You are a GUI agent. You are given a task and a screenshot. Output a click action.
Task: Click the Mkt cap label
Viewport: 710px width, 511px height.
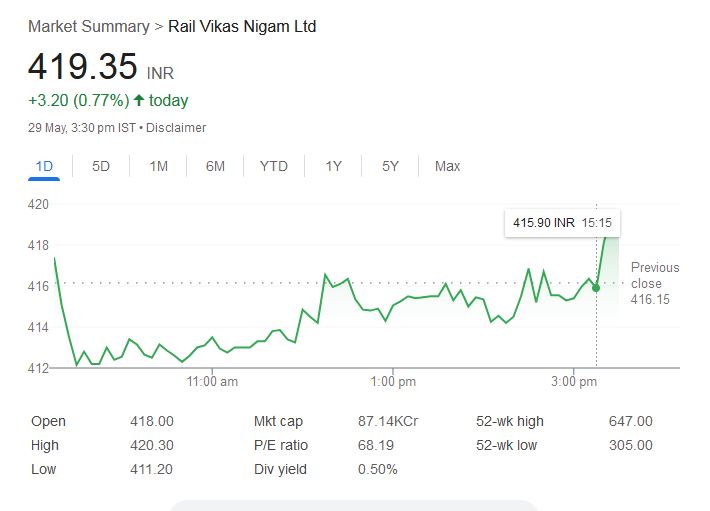[x=278, y=422]
